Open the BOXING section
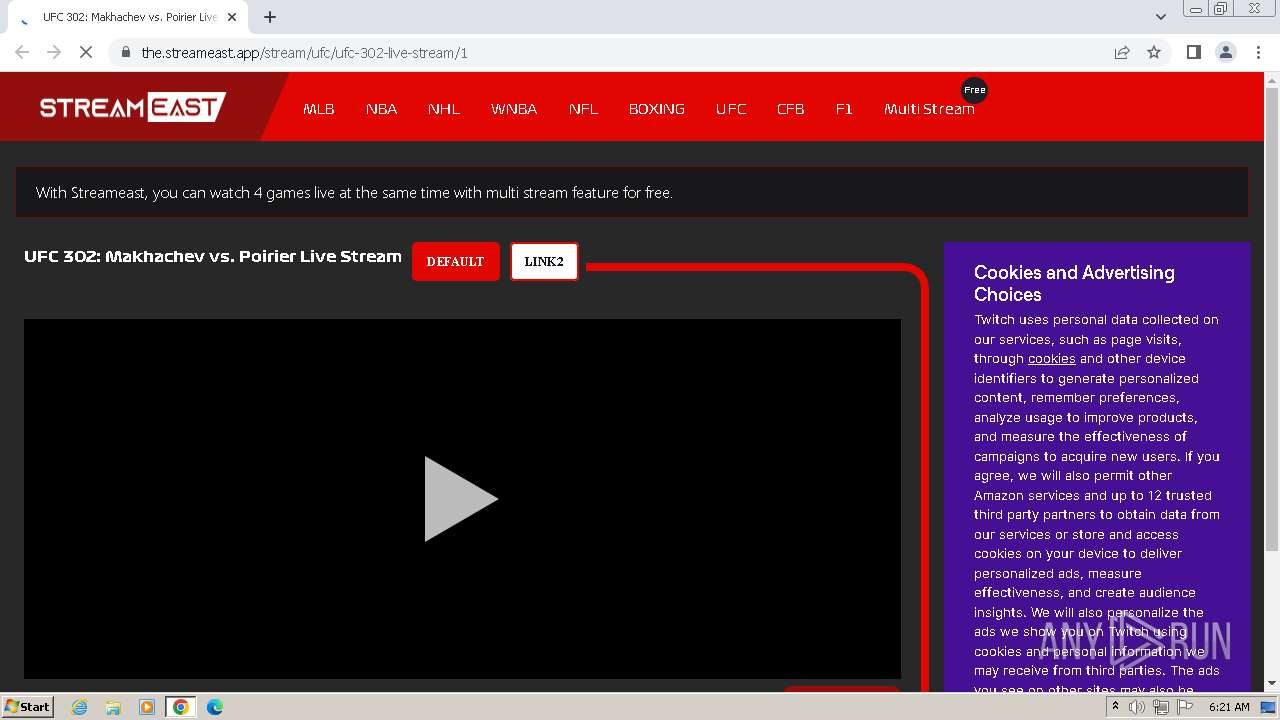The width and height of the screenshot is (1280, 720). point(657,109)
